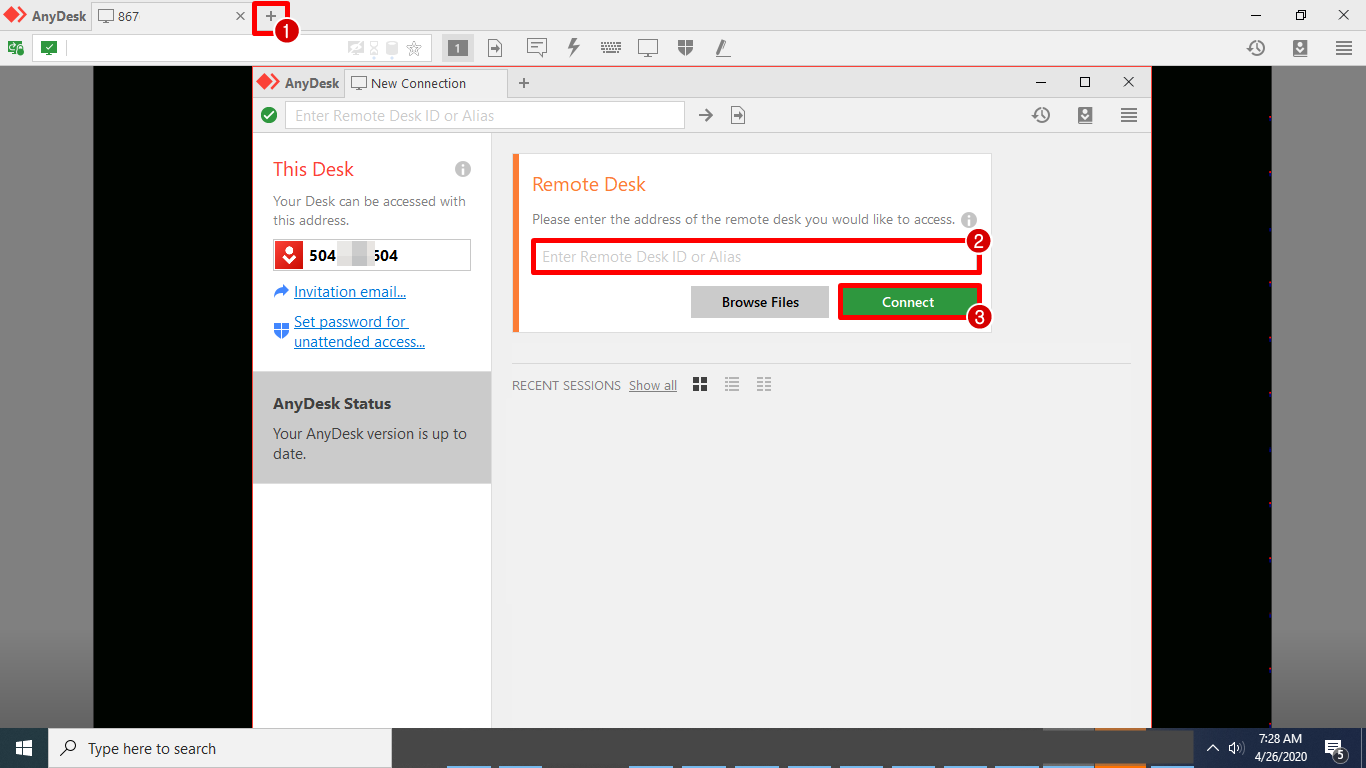Open session history in outer window toolbar
Viewport: 1366px width, 768px height.
1256,48
